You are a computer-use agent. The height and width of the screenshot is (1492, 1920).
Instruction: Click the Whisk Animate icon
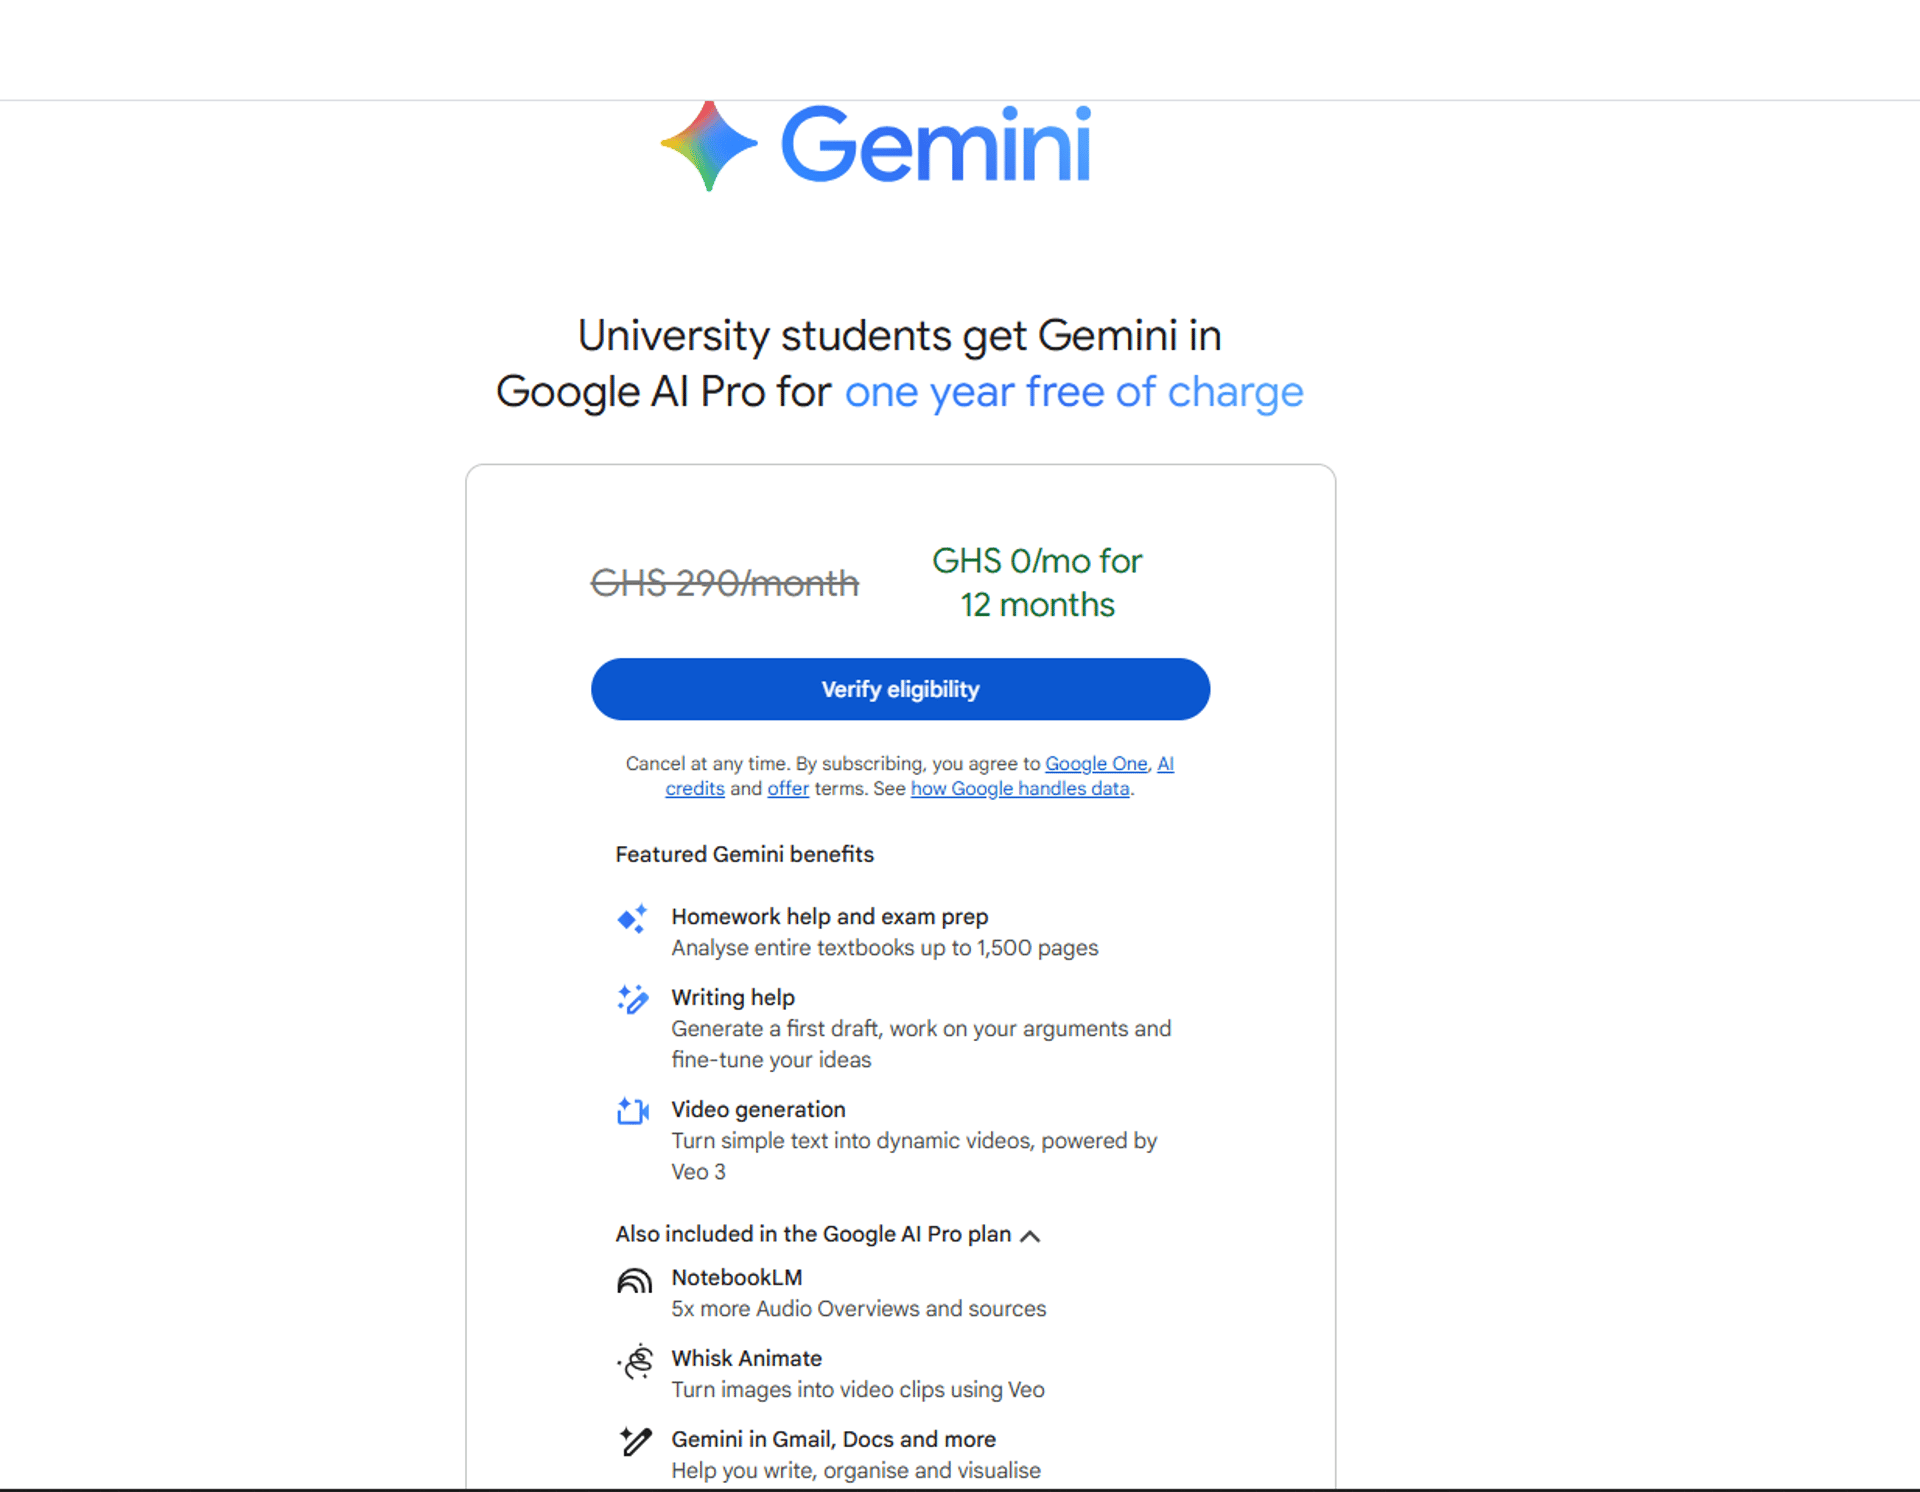coord(635,1361)
